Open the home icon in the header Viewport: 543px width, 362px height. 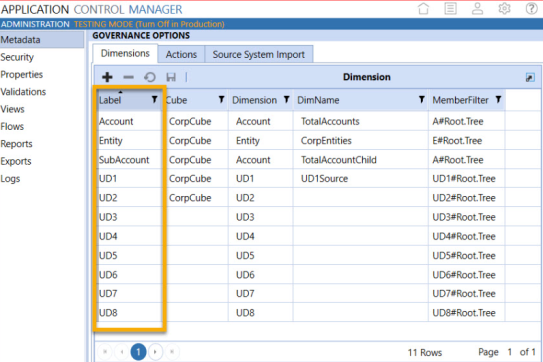coord(423,8)
